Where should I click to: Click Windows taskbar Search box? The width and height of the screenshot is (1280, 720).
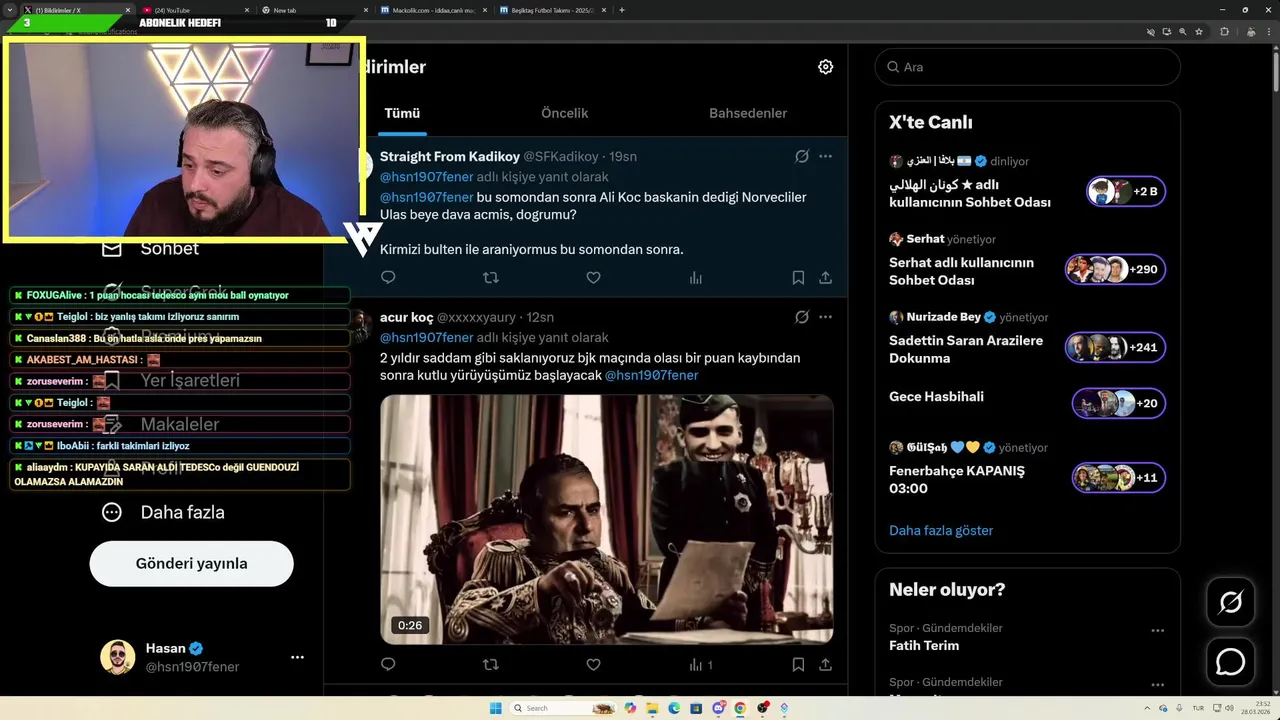(x=564, y=708)
